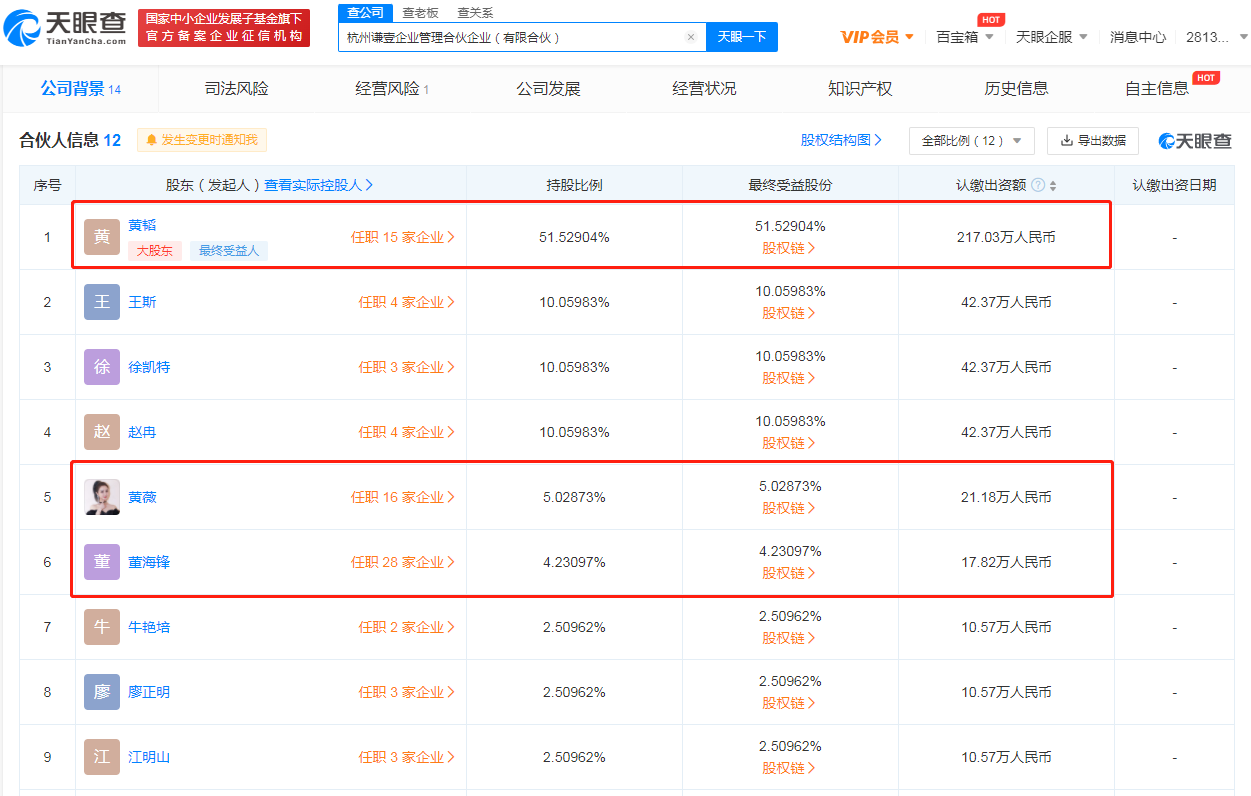
Task: Open 江明山's avatar tile
Action: pyautogui.click(x=102, y=757)
